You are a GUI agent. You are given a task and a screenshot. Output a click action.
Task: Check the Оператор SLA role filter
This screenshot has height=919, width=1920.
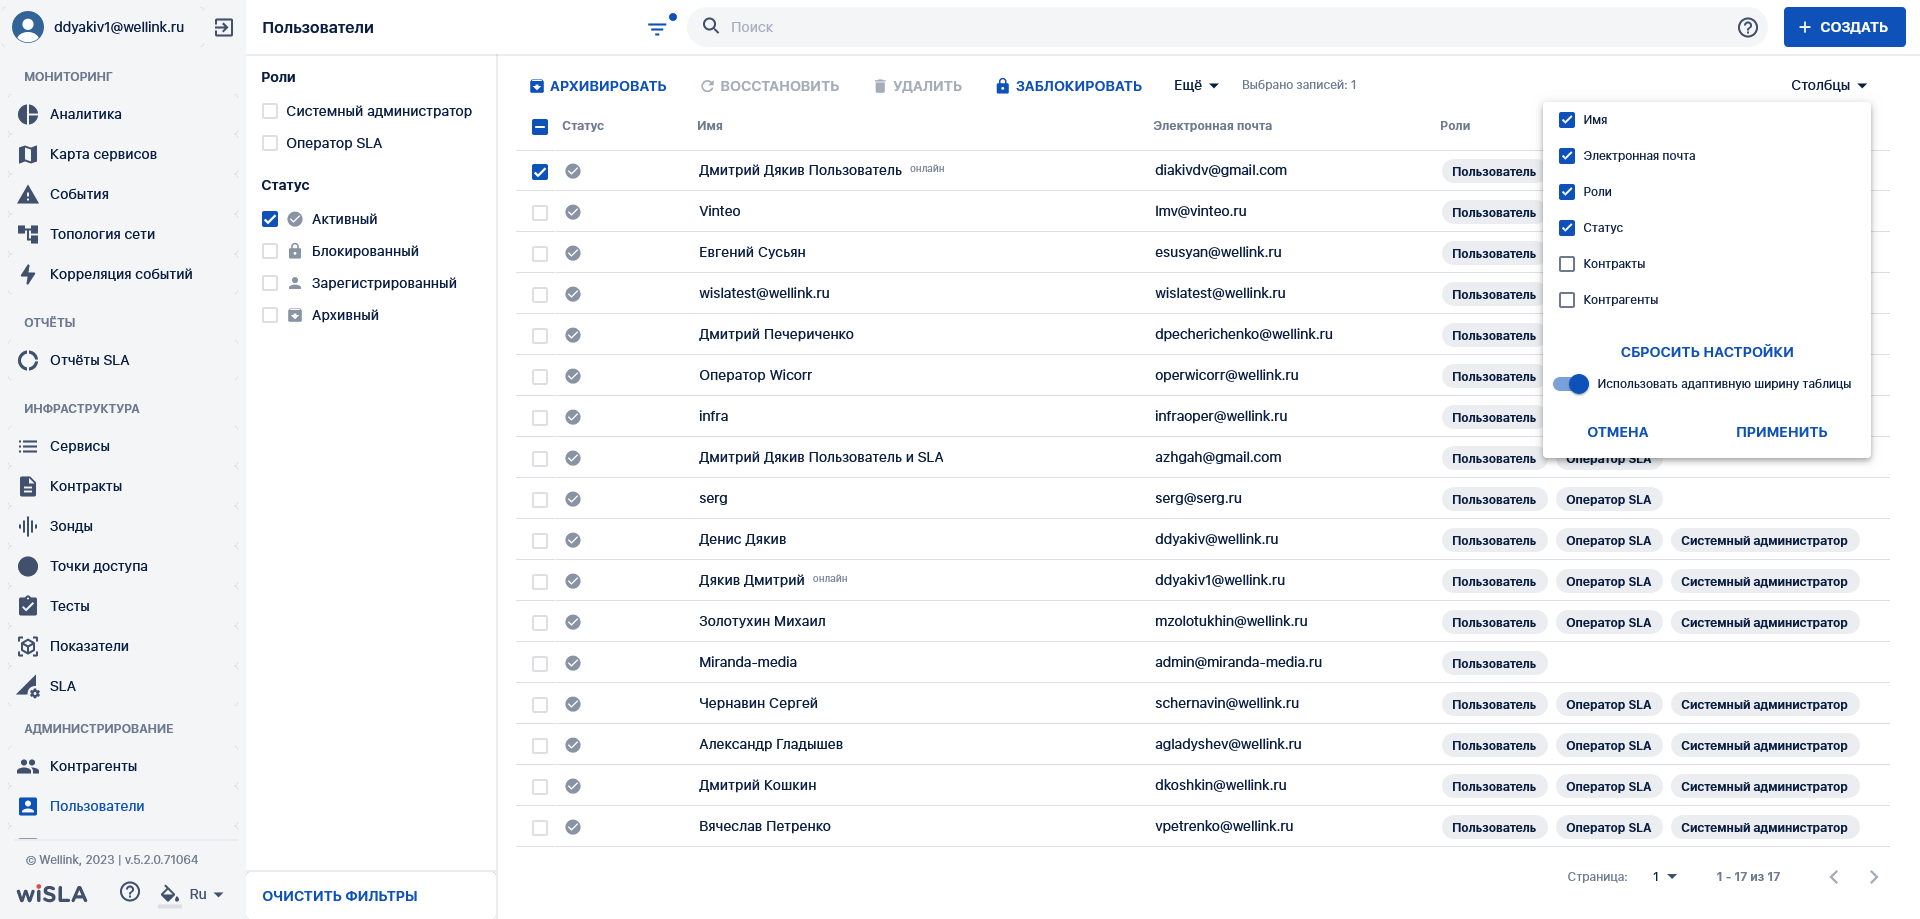pyautogui.click(x=270, y=143)
